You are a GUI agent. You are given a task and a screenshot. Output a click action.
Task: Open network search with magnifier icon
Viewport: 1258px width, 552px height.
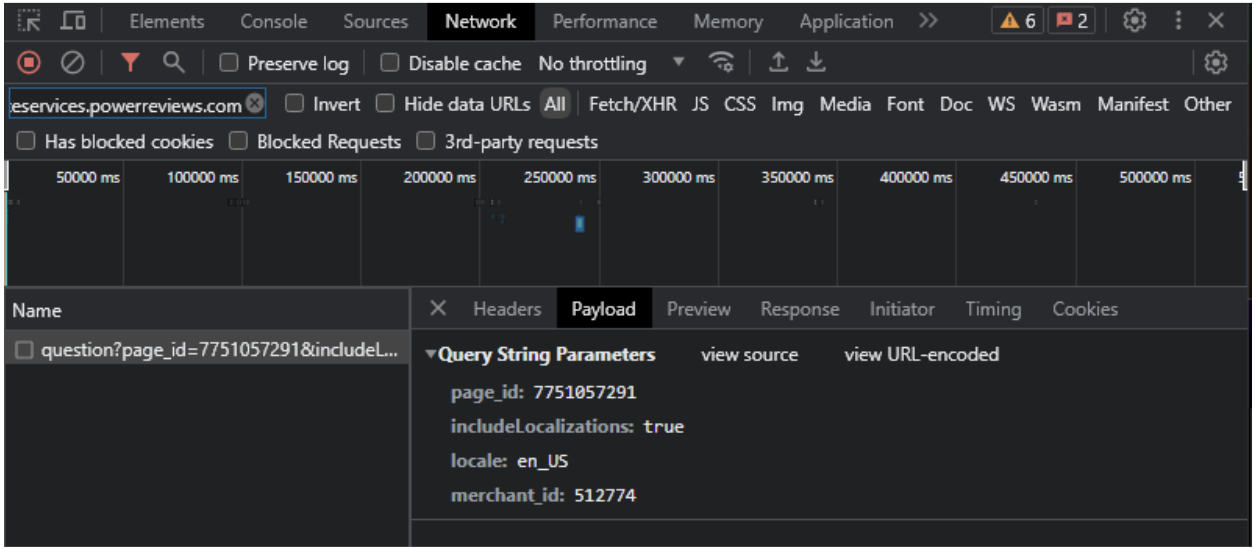click(174, 63)
